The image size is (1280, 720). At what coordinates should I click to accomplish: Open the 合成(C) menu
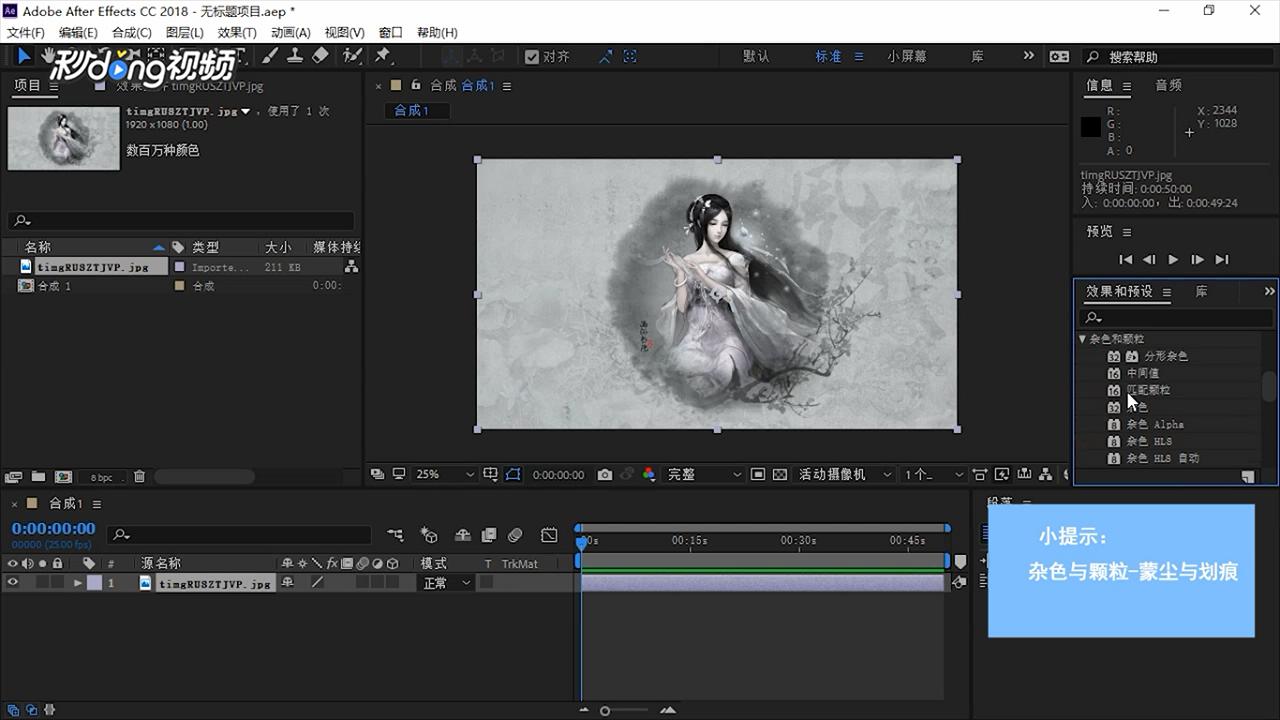click(x=132, y=33)
